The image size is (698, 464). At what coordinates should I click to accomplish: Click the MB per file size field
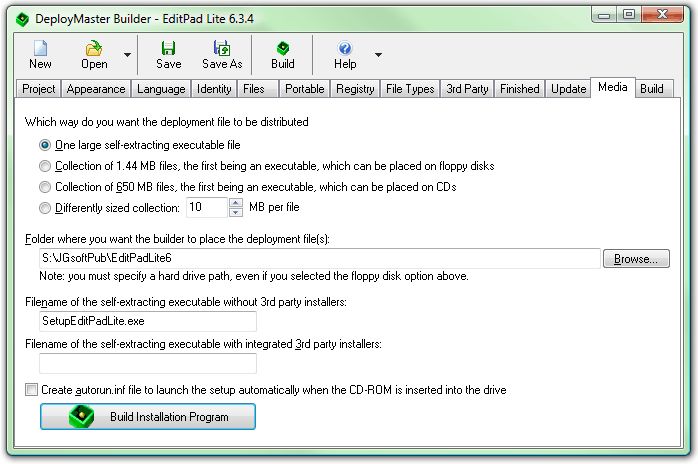tap(207, 208)
